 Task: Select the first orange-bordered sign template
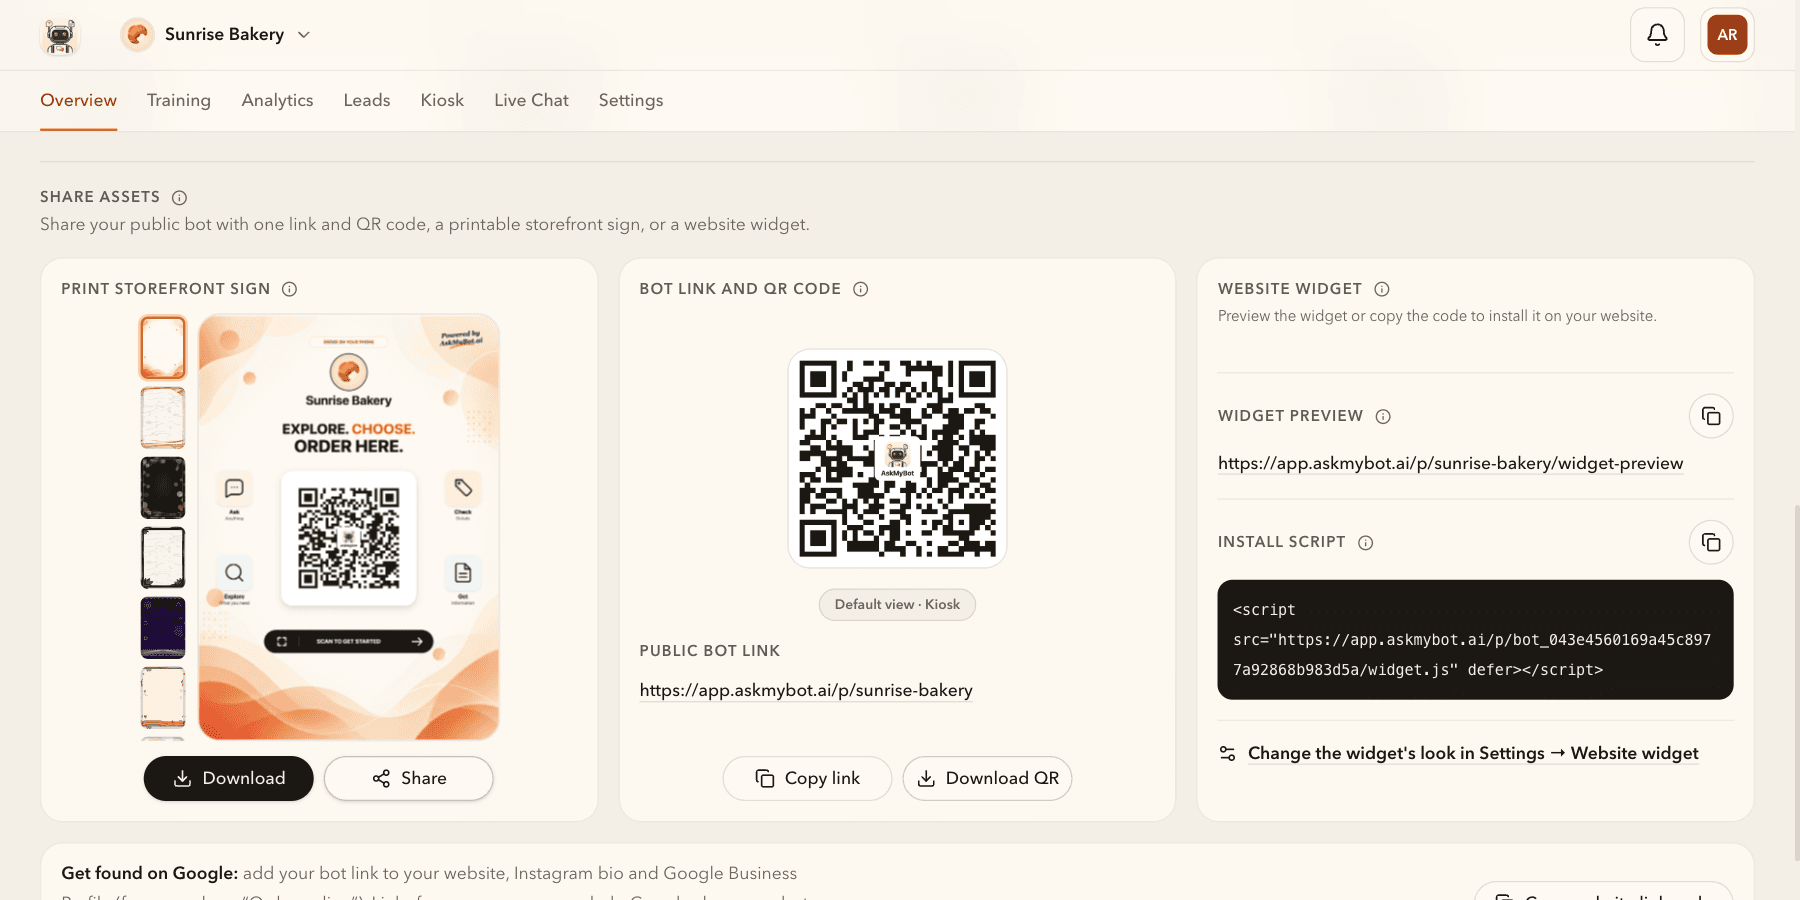point(163,347)
